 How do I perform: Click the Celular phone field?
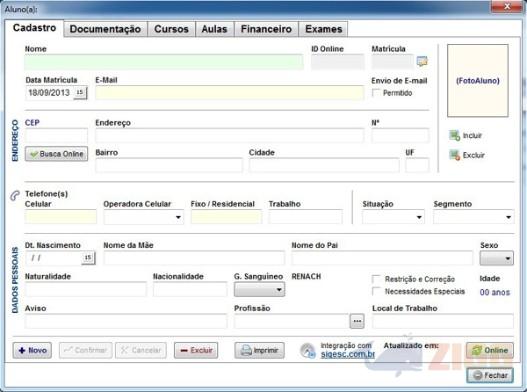(61, 217)
